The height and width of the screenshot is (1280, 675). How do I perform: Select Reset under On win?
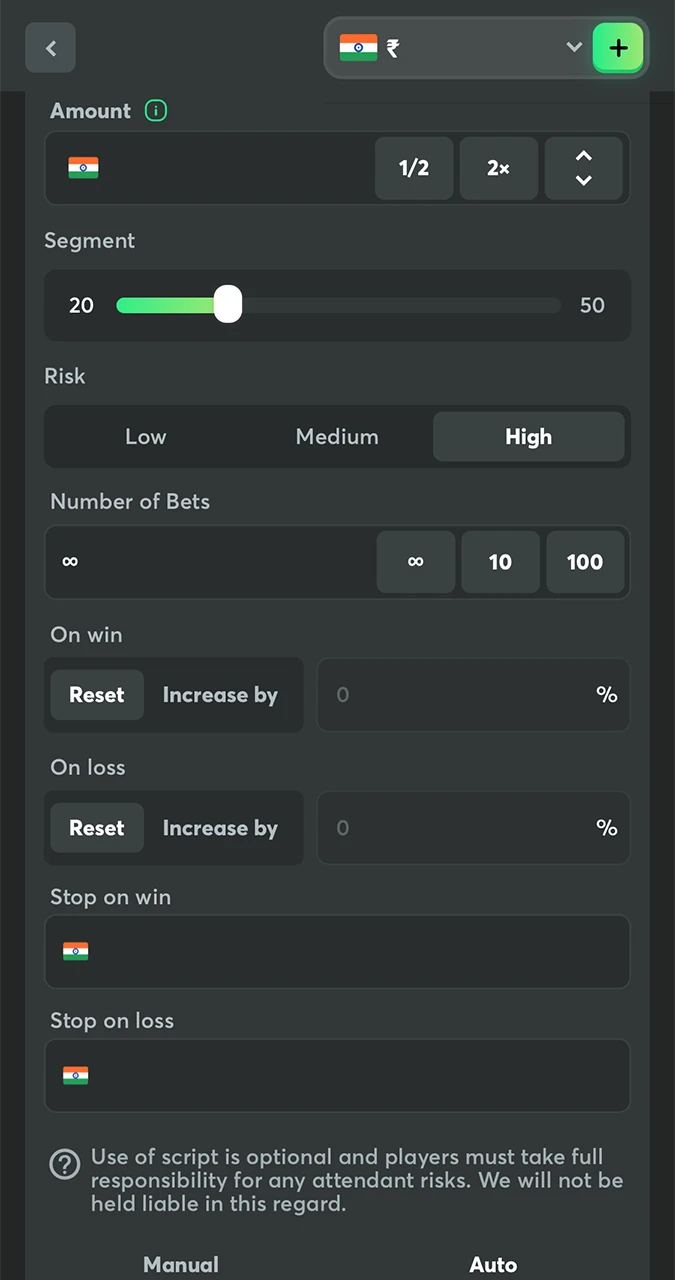[x=96, y=694]
